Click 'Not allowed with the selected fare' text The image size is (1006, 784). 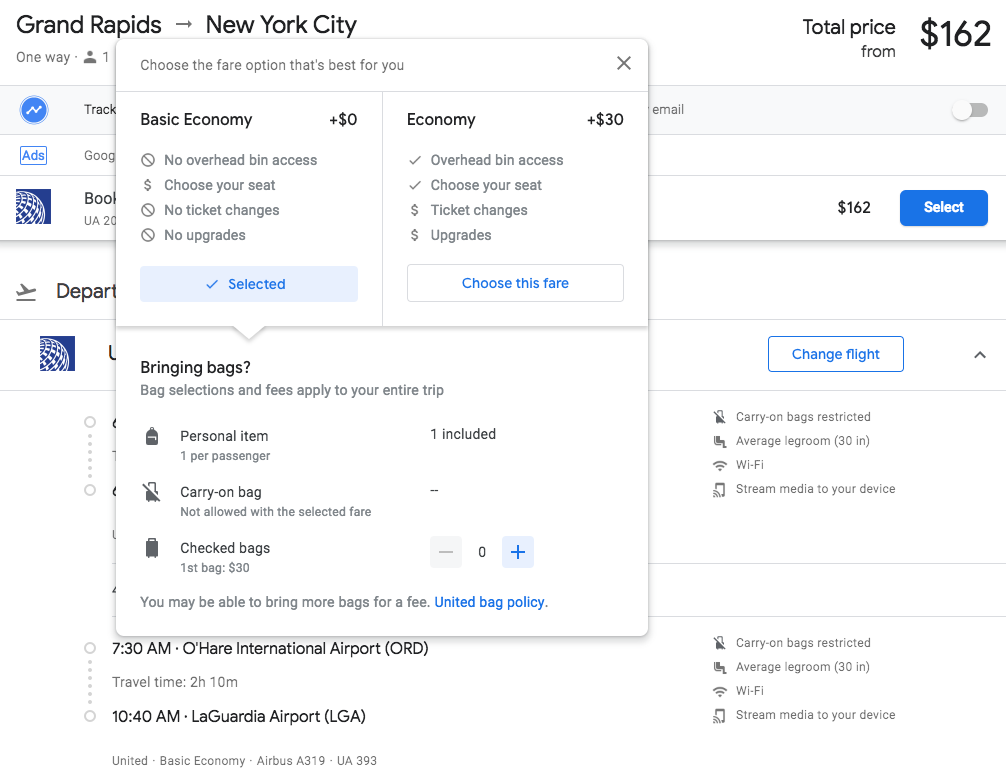coord(276,512)
